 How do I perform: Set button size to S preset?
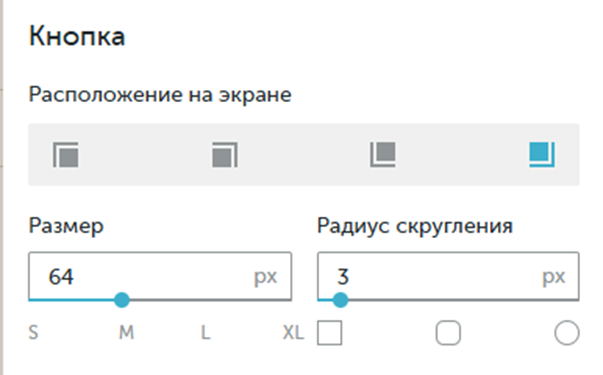click(33, 333)
